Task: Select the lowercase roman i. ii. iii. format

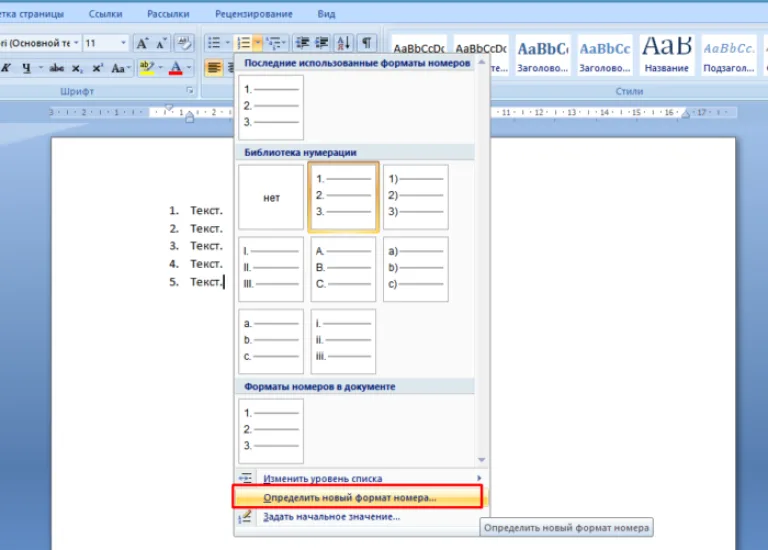Action: pos(343,341)
